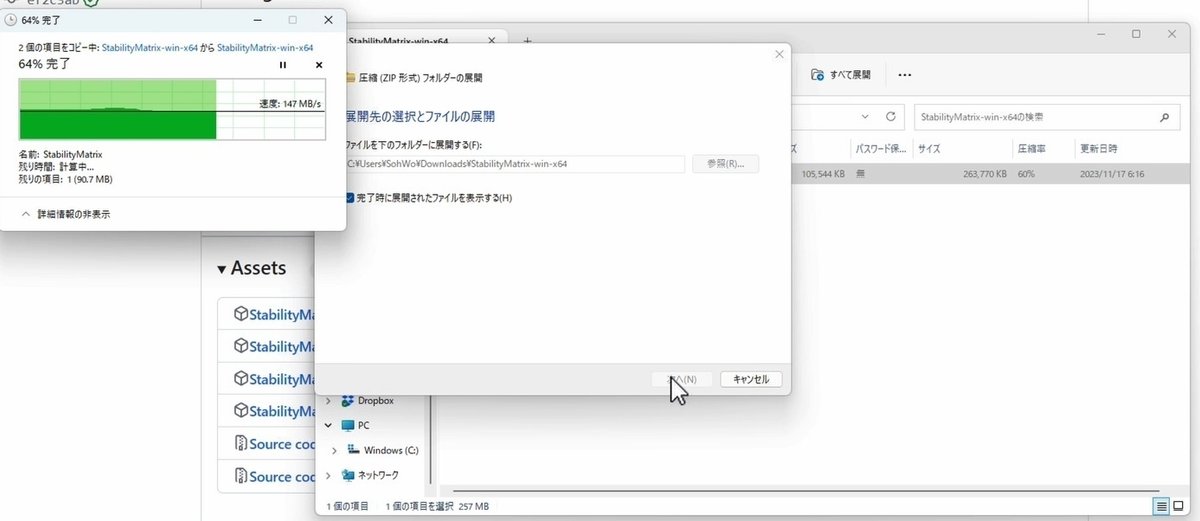This screenshot has height=521, width=1200.
Task: Click the 残り時間: 計算中... line
Action: (x=56, y=167)
